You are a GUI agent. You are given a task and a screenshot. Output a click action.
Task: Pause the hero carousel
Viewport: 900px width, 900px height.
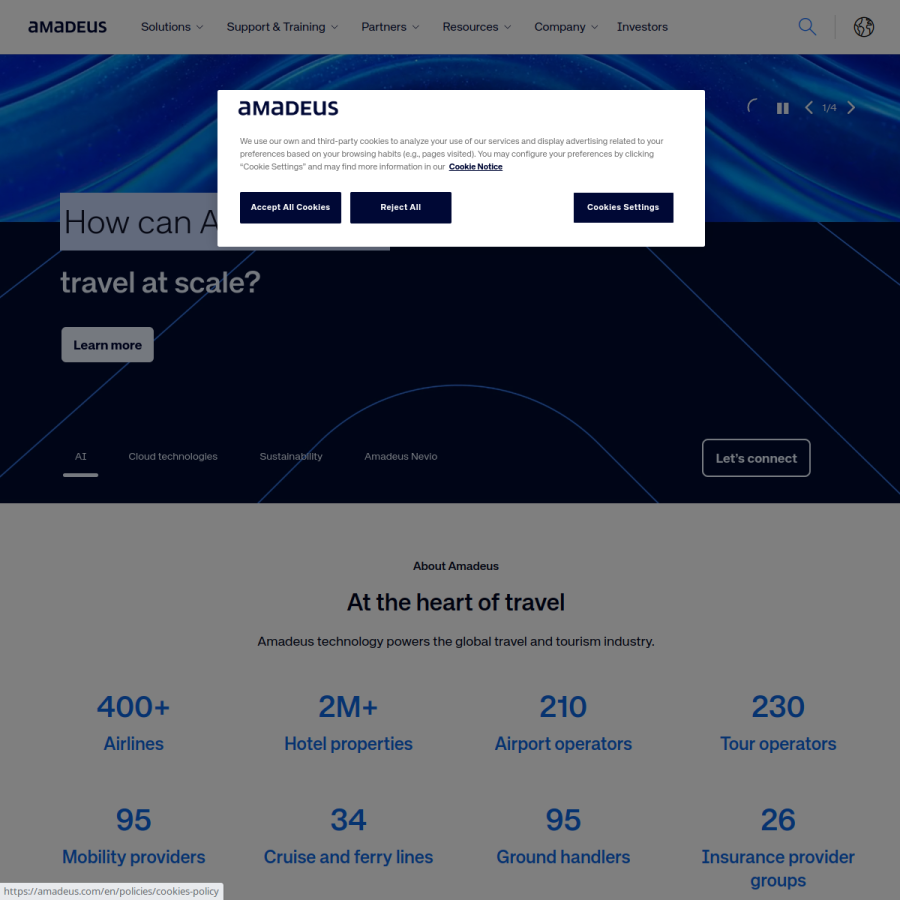click(x=782, y=108)
